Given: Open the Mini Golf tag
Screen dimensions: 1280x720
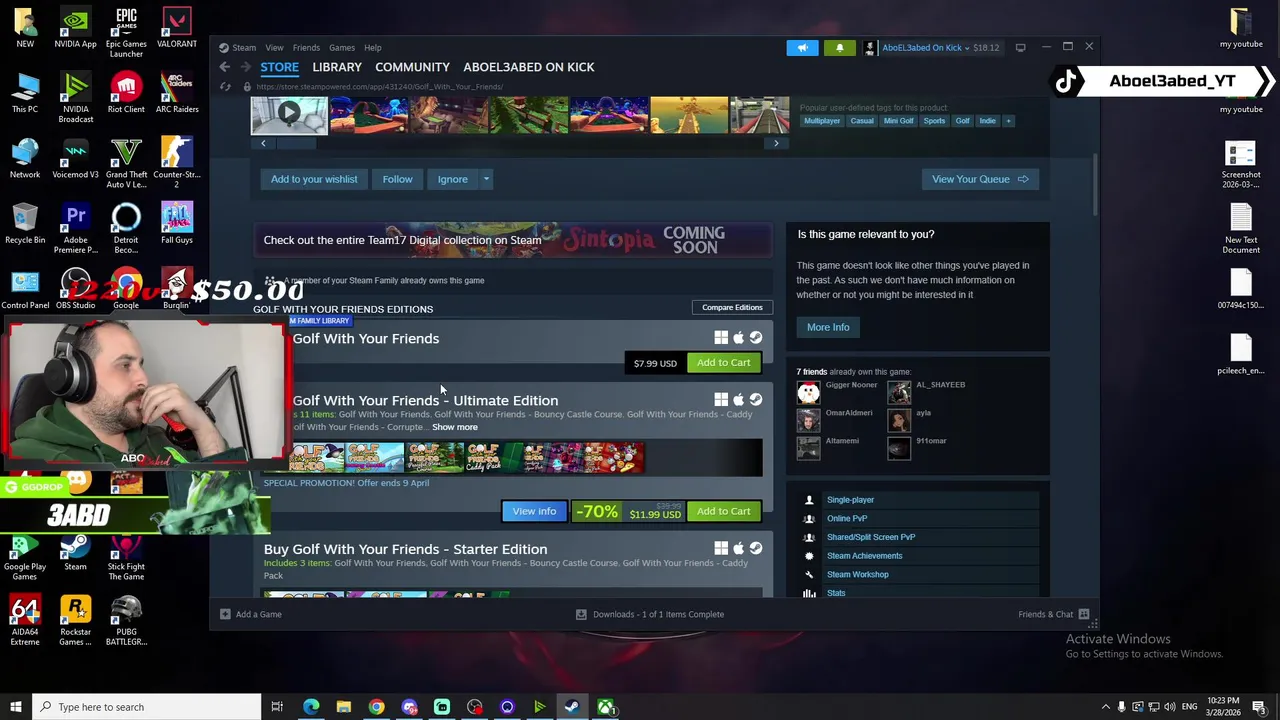Looking at the screenshot, I should [x=898, y=121].
